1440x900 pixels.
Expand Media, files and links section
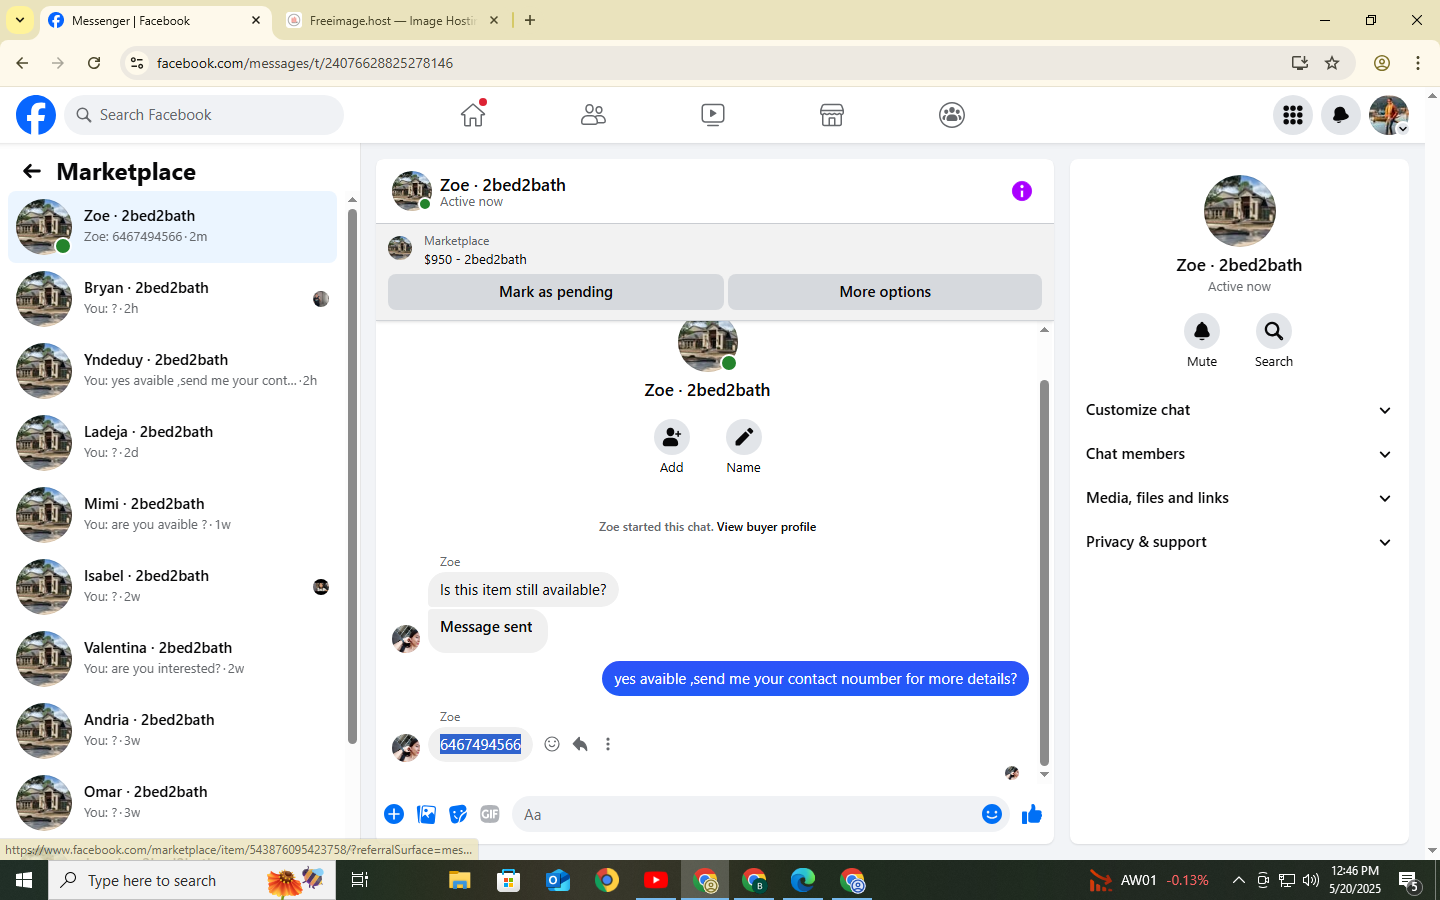(1239, 498)
